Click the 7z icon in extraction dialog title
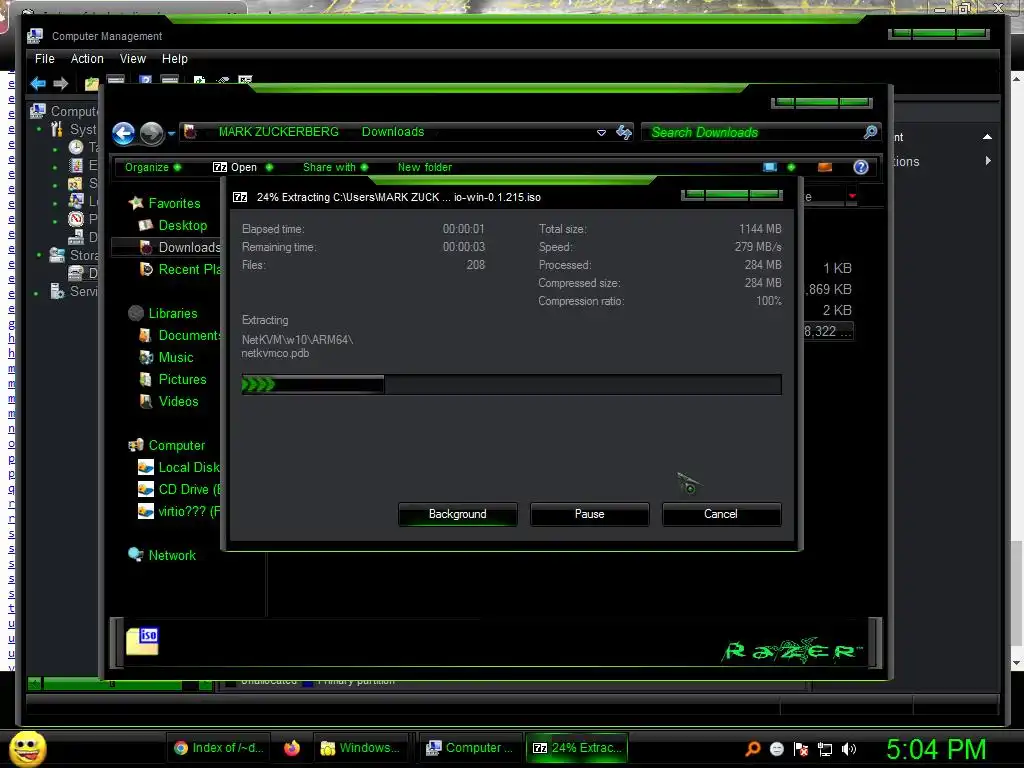Viewport: 1024px width, 768px height. [240, 197]
